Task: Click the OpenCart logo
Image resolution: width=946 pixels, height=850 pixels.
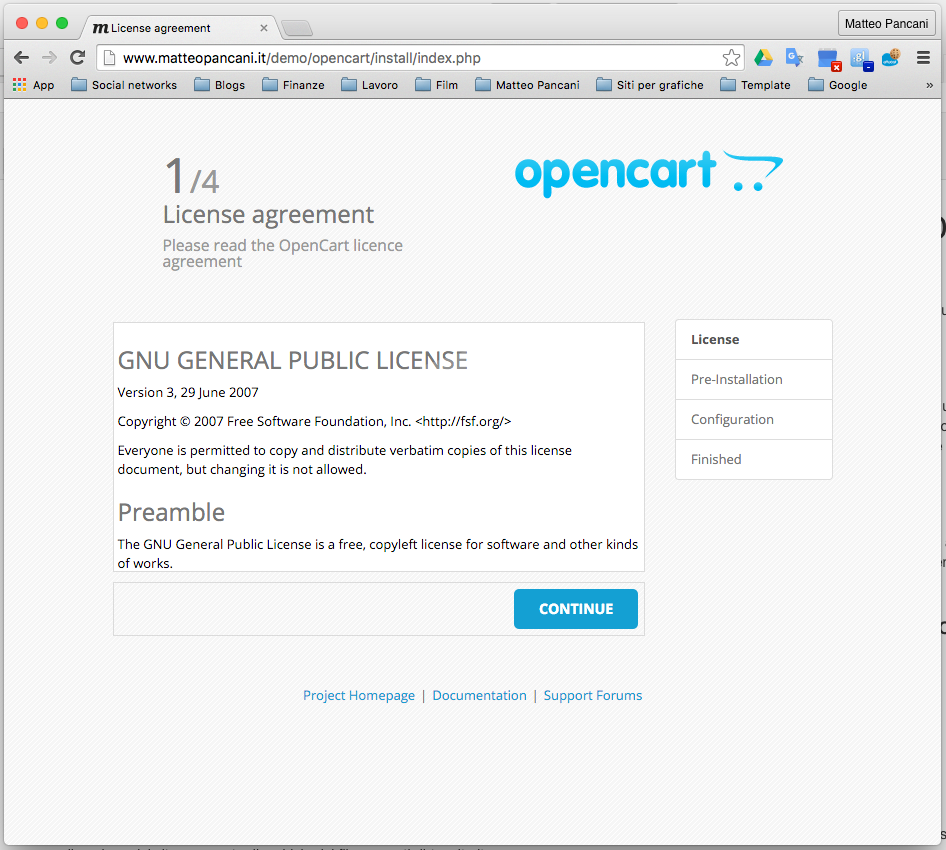Action: (x=649, y=173)
